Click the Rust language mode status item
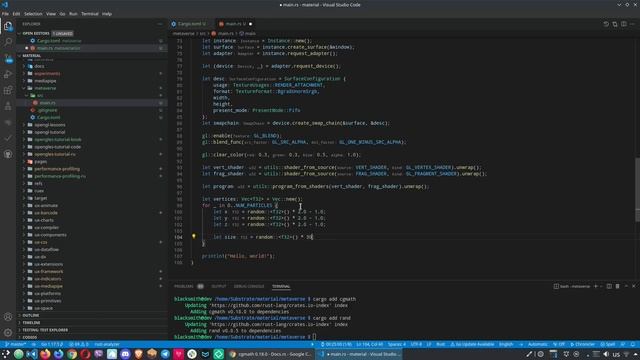This screenshot has height=360, width=640. [x=441, y=344]
